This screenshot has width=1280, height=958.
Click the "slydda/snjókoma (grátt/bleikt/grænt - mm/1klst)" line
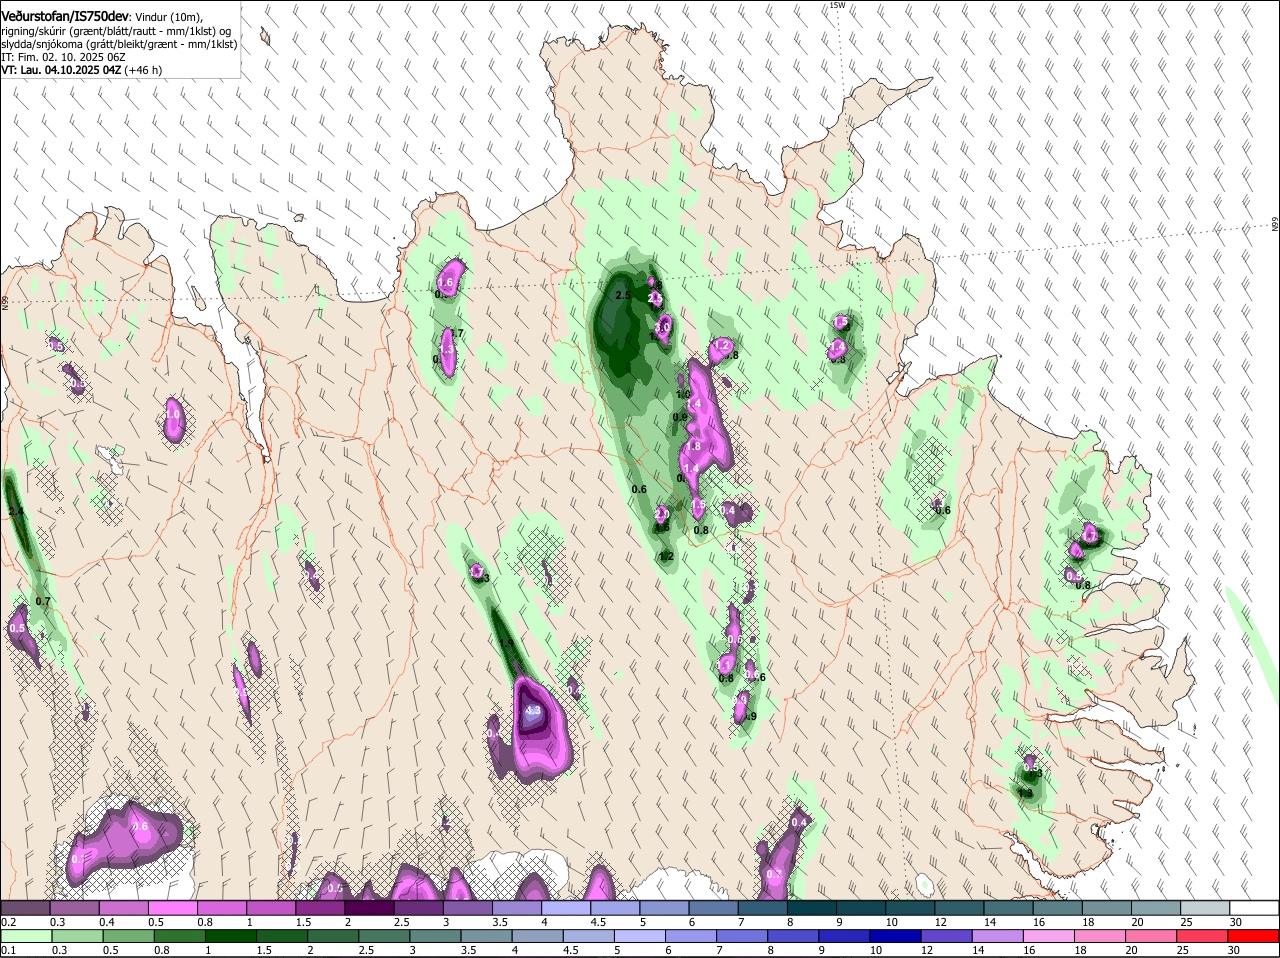119,44
